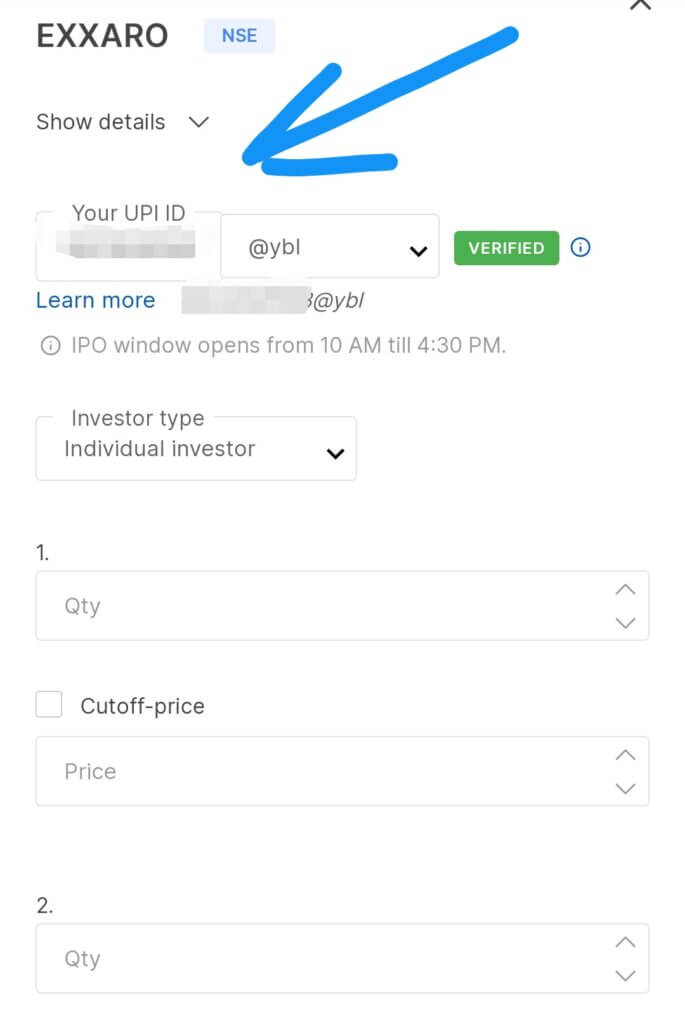Increase quantity with up arrow in bid 2
This screenshot has height=1024, width=685.
(x=625, y=942)
